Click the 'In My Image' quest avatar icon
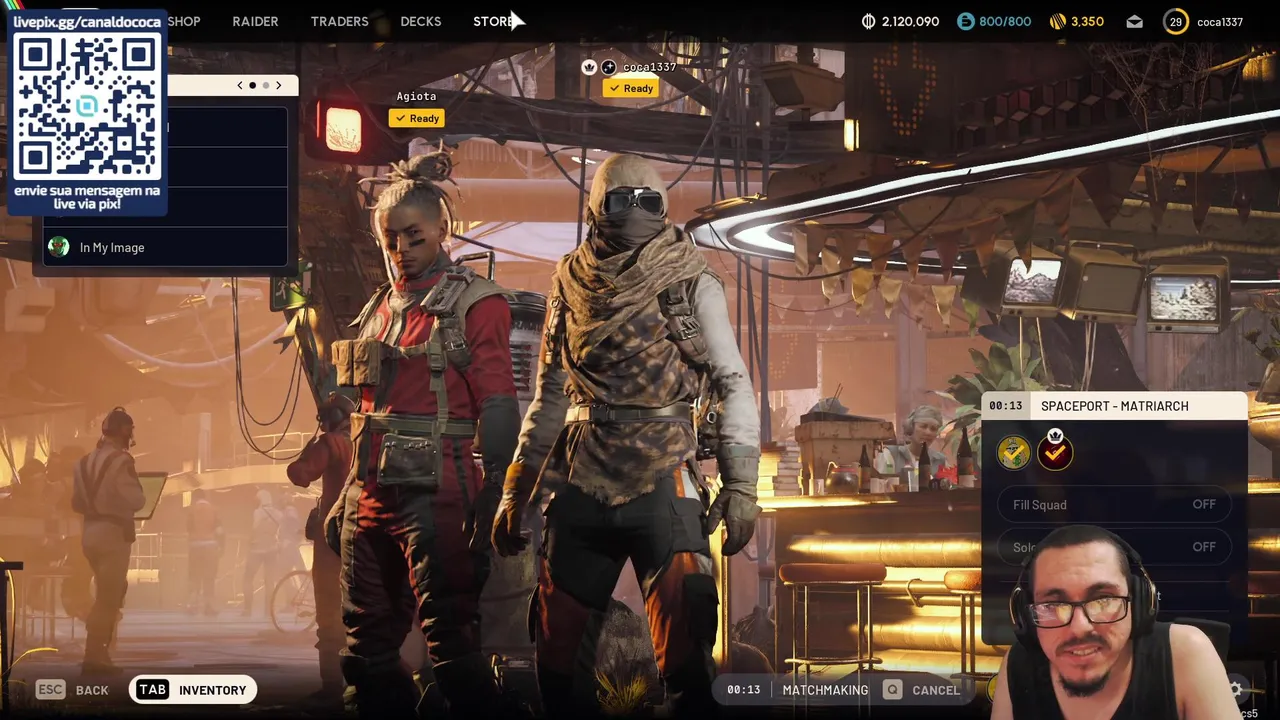This screenshot has height=720, width=1280. 58,247
